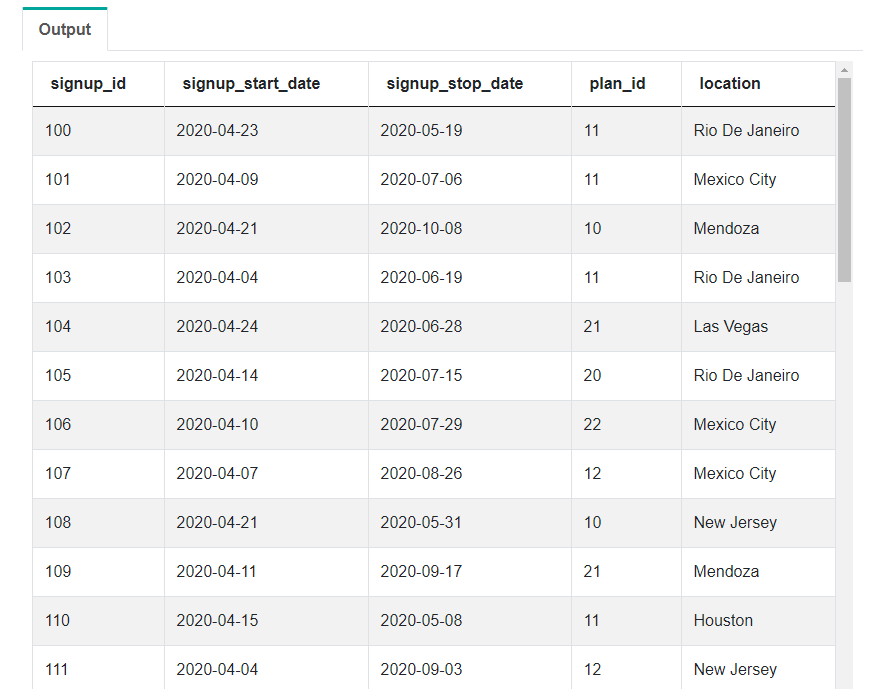Click the scrollbar up arrow
Screen dimensions: 877x689
[844, 70]
